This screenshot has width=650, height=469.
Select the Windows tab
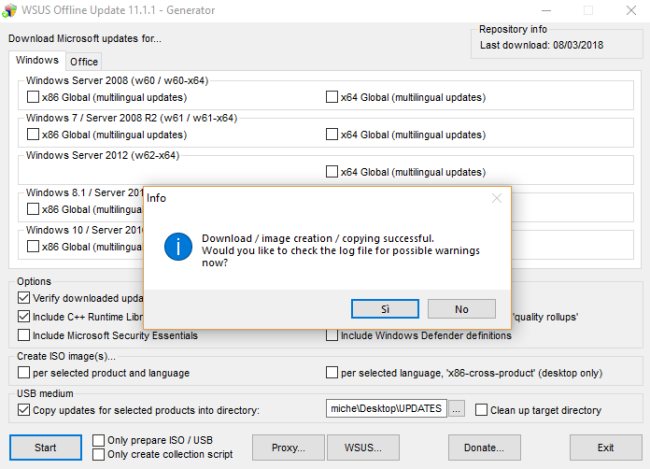[37, 60]
